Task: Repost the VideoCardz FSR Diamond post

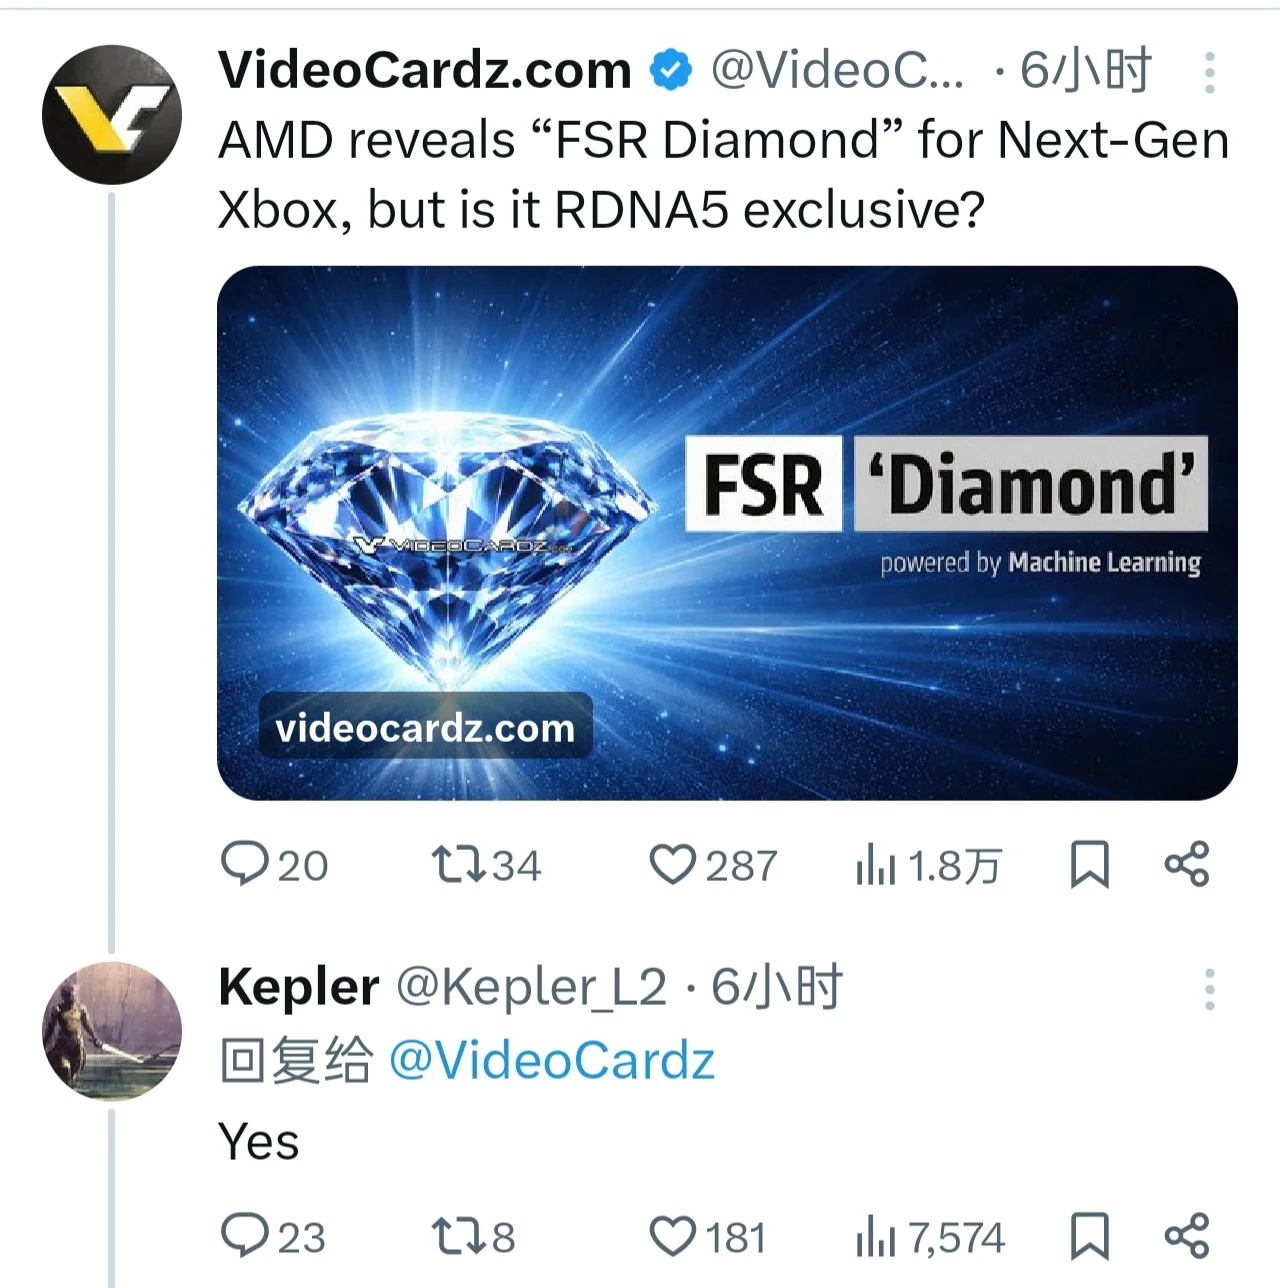Action: [x=458, y=865]
